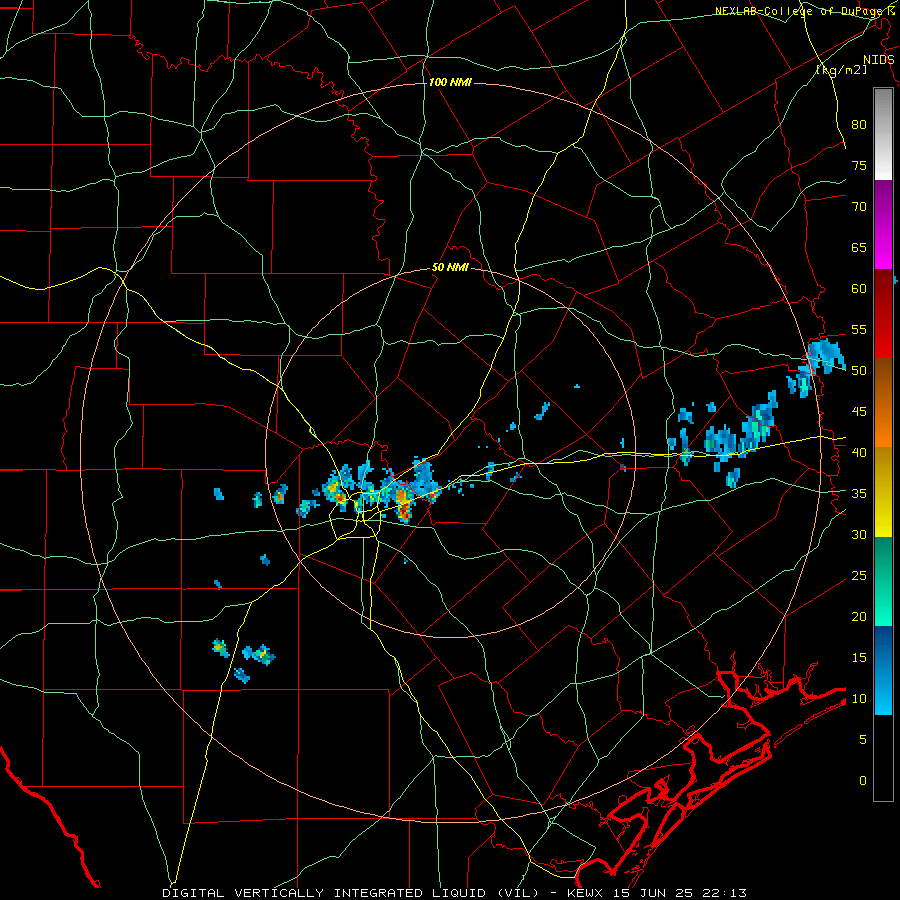This screenshot has width=900, height=900.
Task: Click the "100 NMI" range ring label
Action: point(450,83)
